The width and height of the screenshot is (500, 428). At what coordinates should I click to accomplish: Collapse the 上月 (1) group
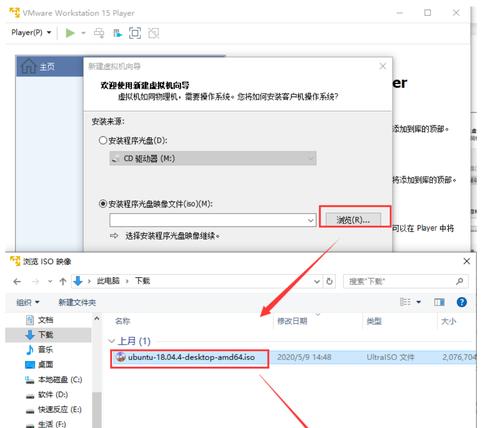coord(112,341)
